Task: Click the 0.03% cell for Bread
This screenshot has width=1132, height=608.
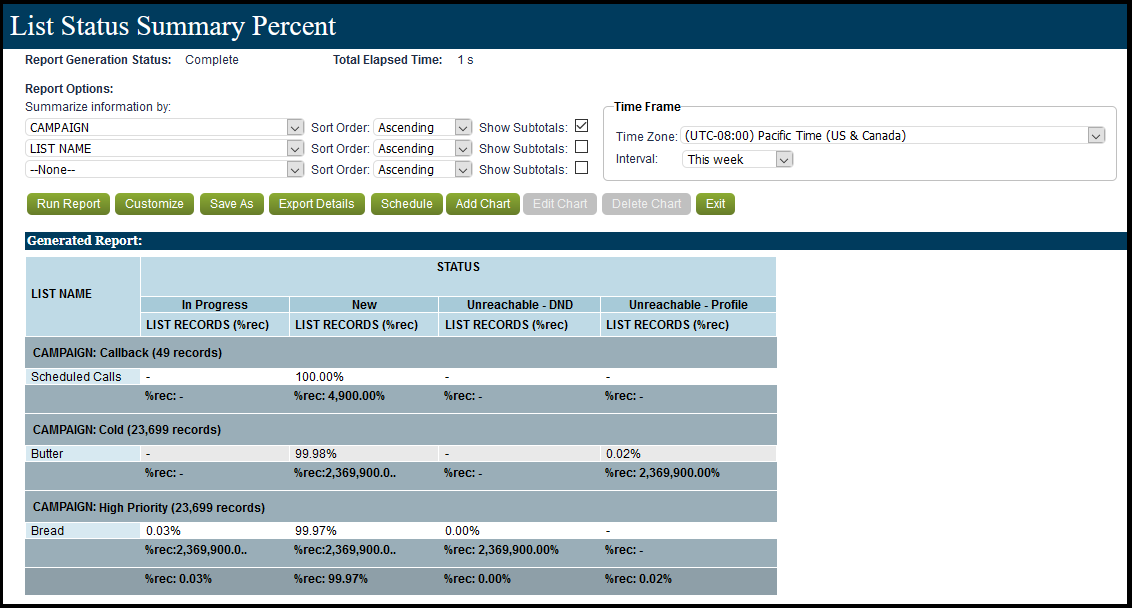Action: click(215, 531)
